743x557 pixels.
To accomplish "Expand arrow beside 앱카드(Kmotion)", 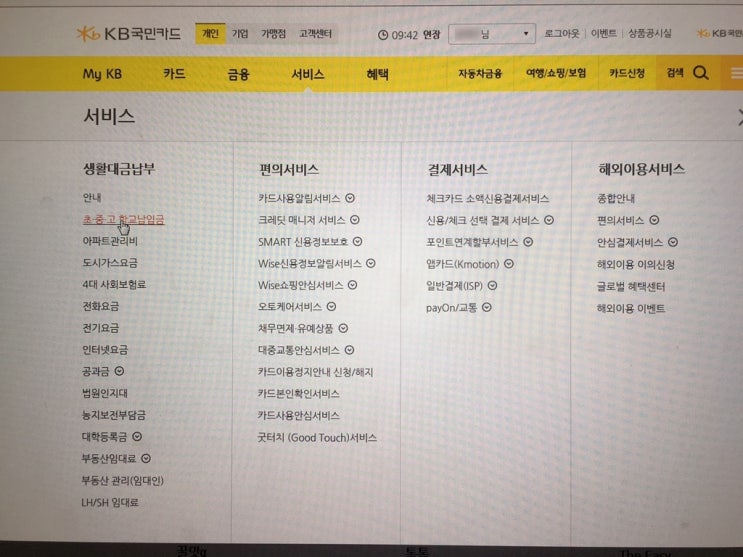I will click(508, 264).
